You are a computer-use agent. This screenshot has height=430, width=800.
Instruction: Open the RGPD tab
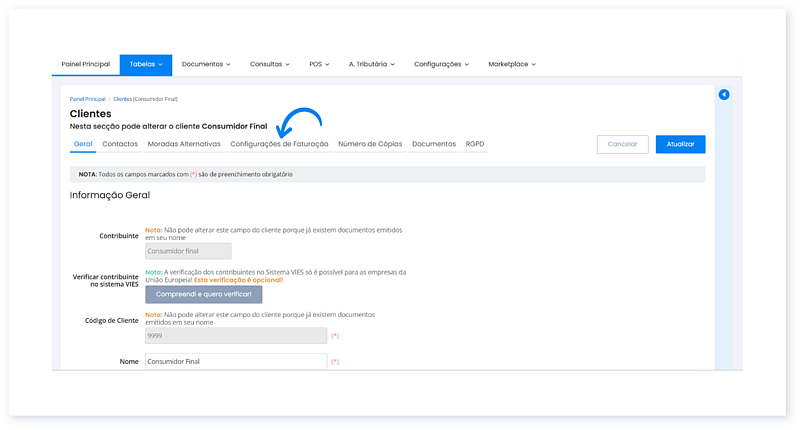(x=475, y=144)
